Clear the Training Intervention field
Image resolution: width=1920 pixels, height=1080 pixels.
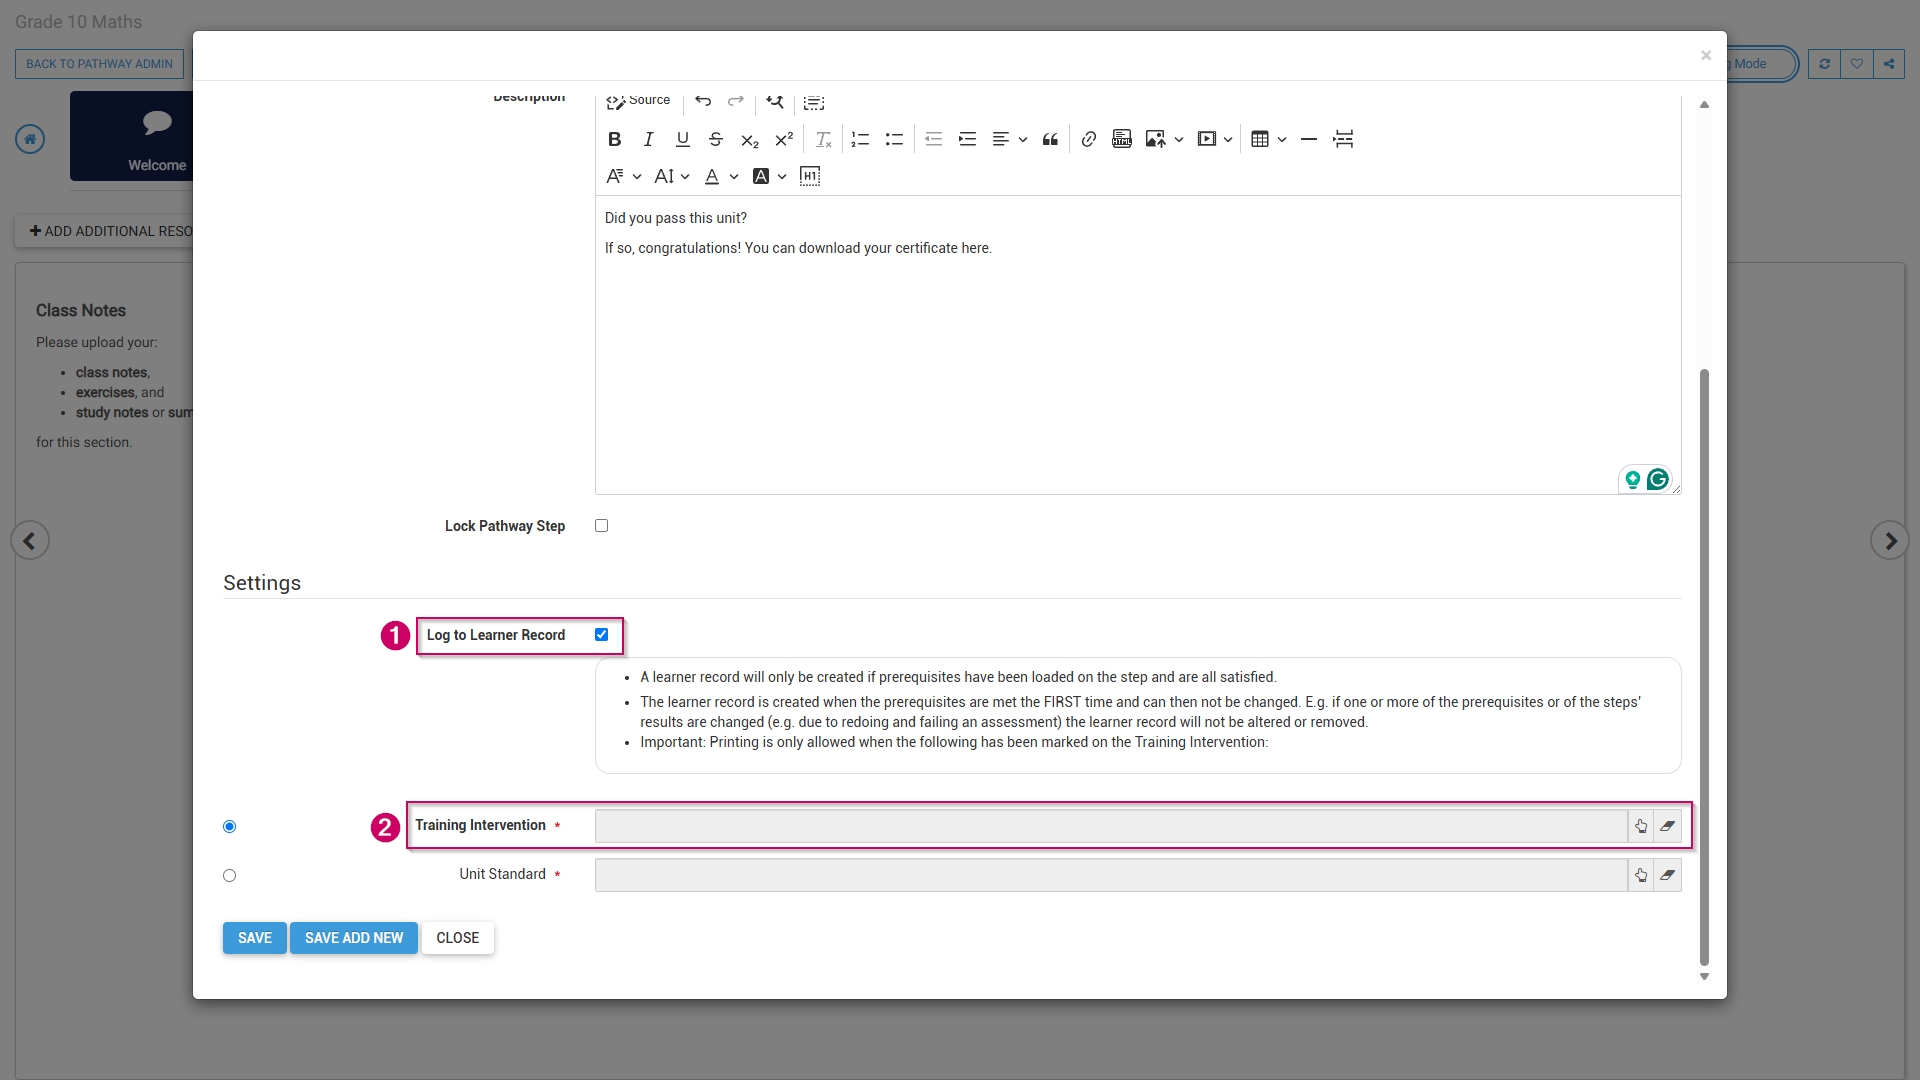pyautogui.click(x=1667, y=826)
